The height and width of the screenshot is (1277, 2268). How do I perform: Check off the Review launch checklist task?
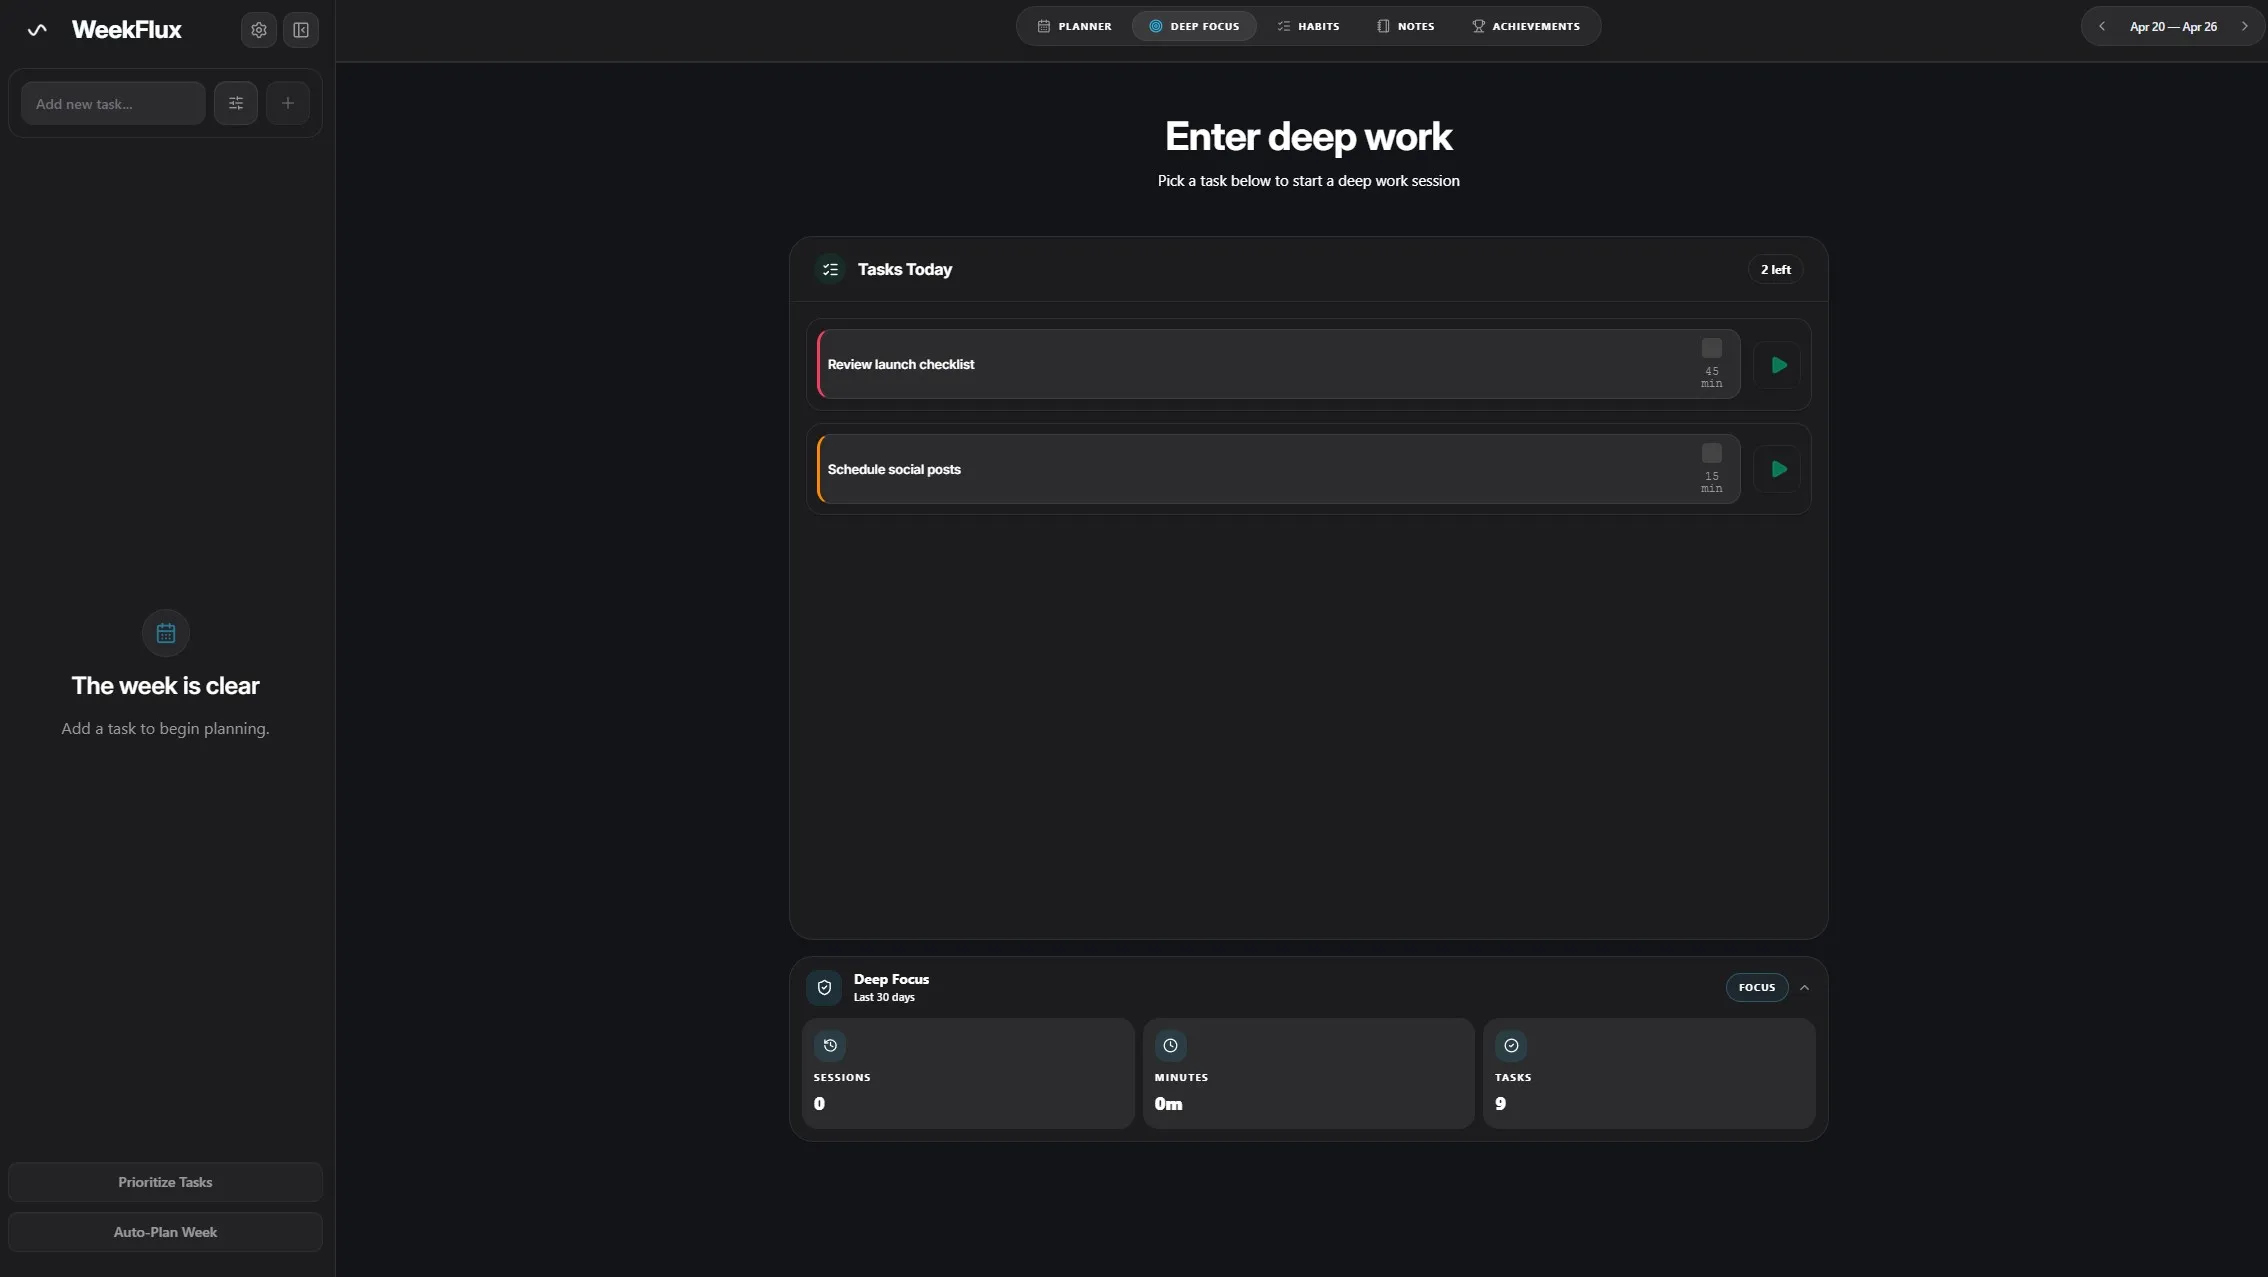[1712, 347]
